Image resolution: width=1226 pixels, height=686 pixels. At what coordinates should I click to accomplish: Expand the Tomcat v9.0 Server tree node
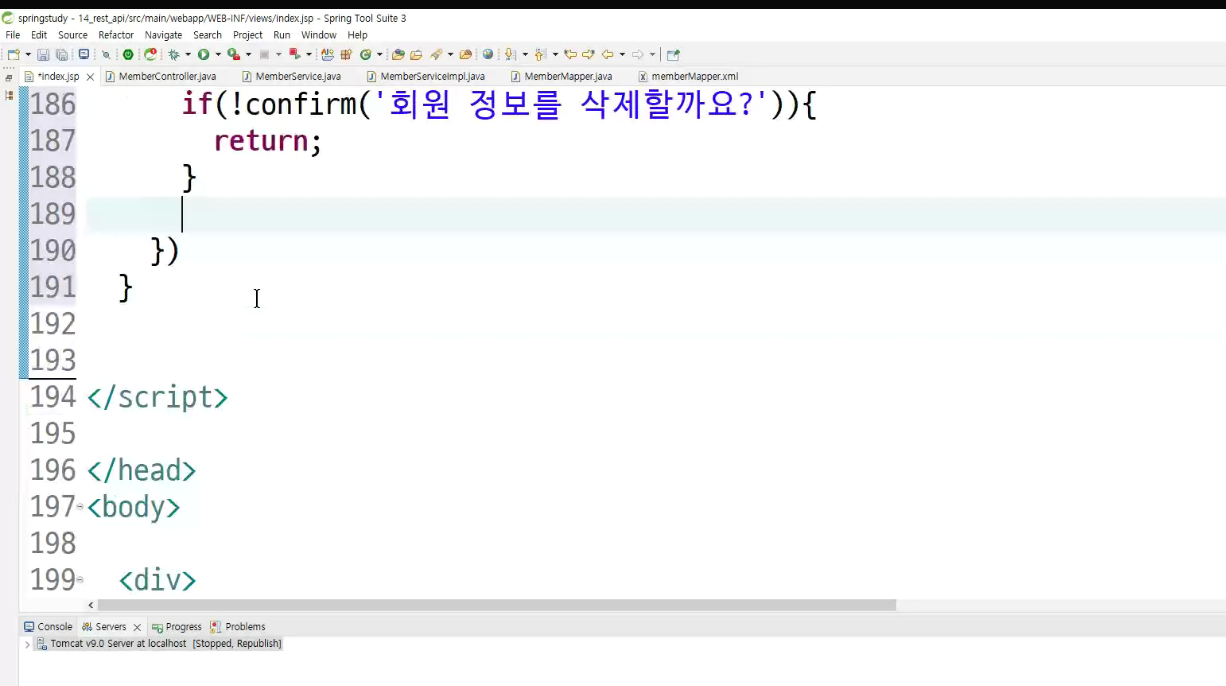point(27,644)
